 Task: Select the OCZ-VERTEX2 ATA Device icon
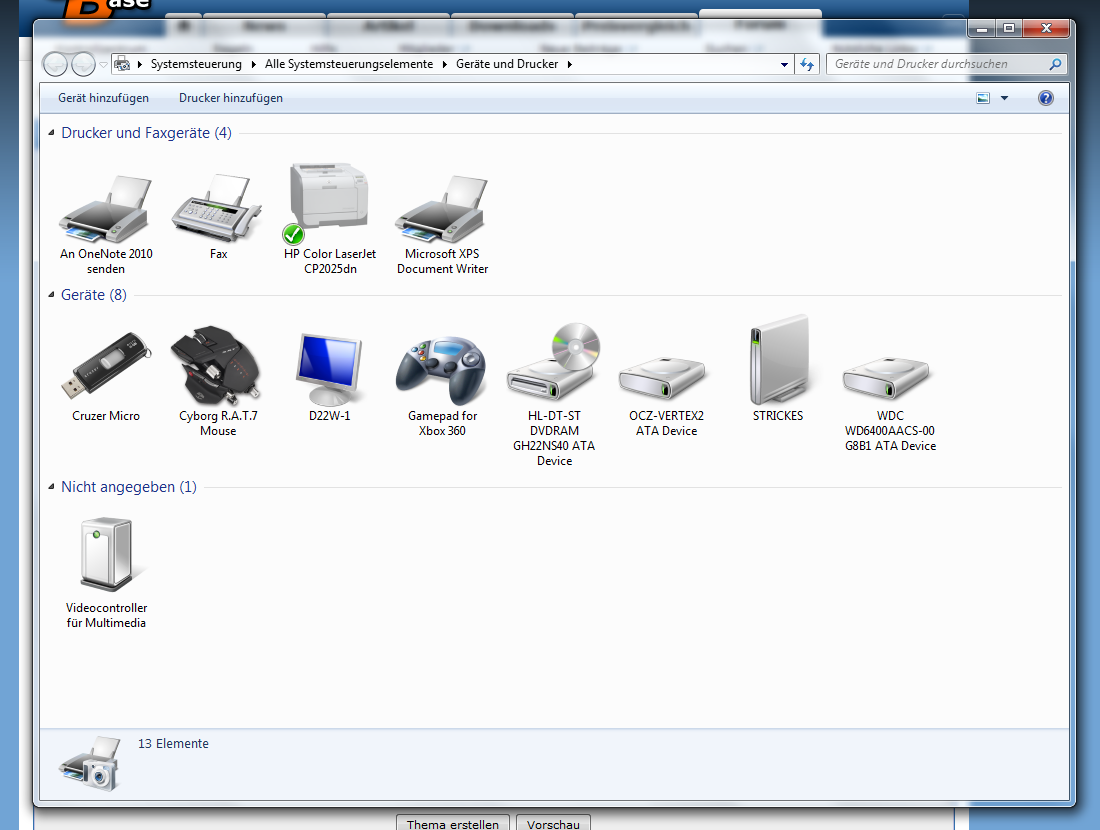(x=662, y=379)
